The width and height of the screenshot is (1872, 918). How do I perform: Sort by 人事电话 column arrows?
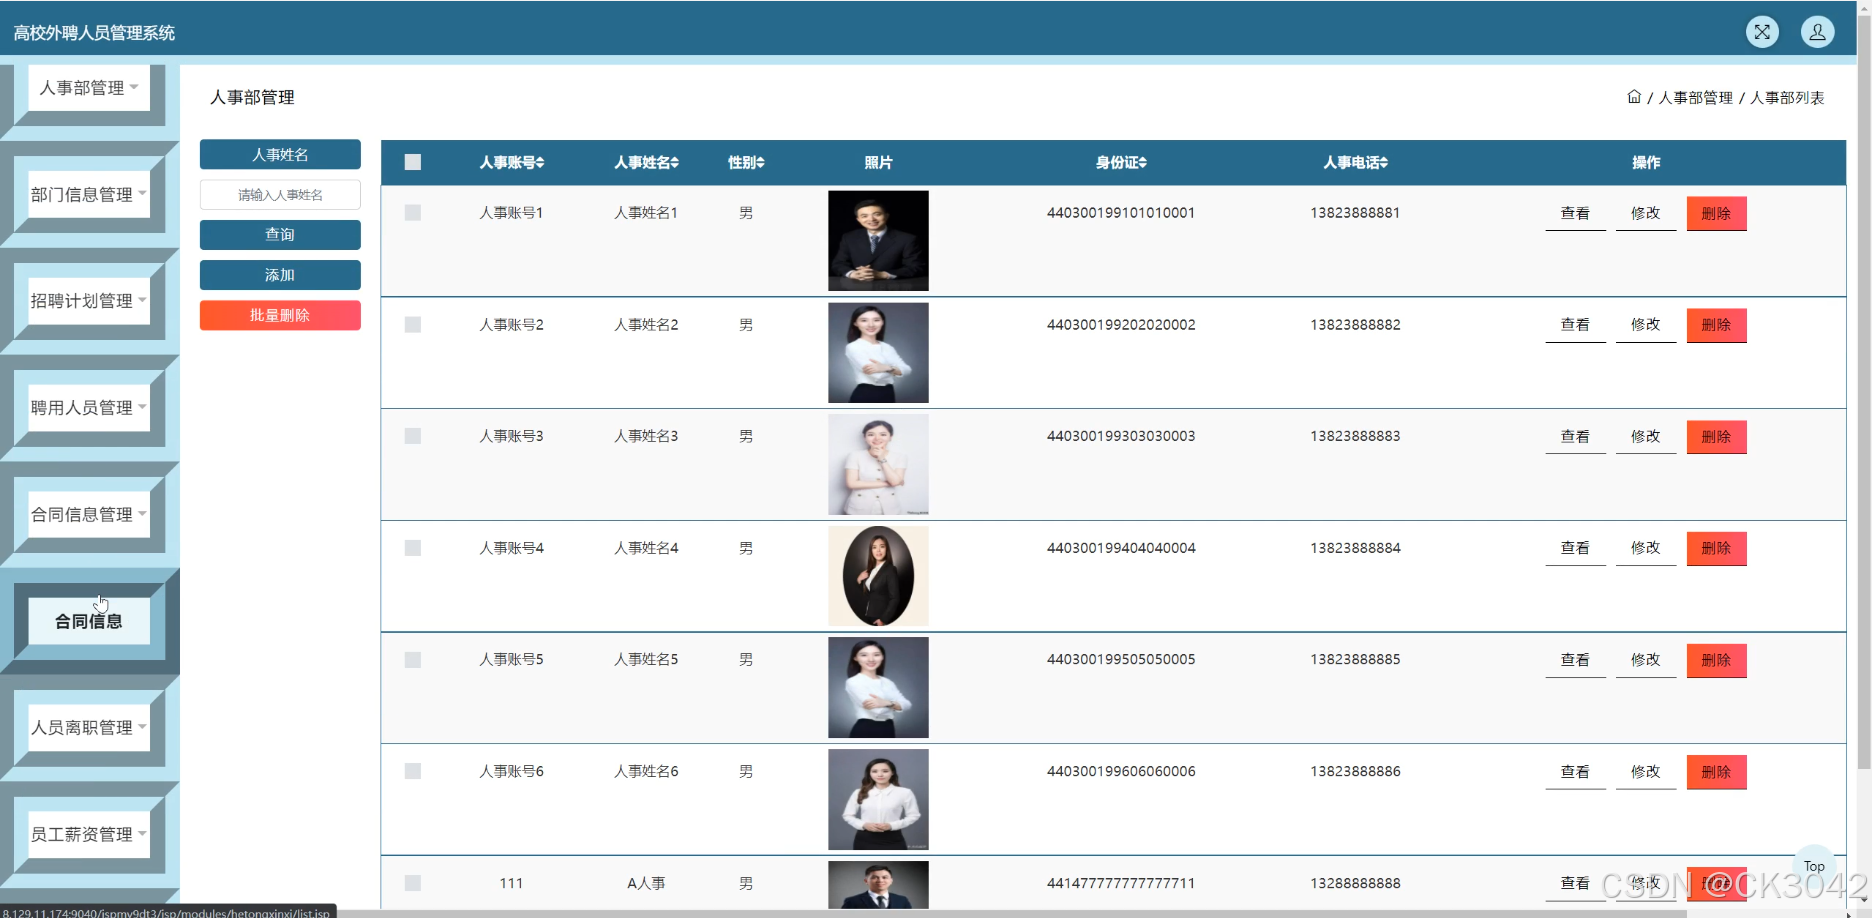coord(1384,163)
